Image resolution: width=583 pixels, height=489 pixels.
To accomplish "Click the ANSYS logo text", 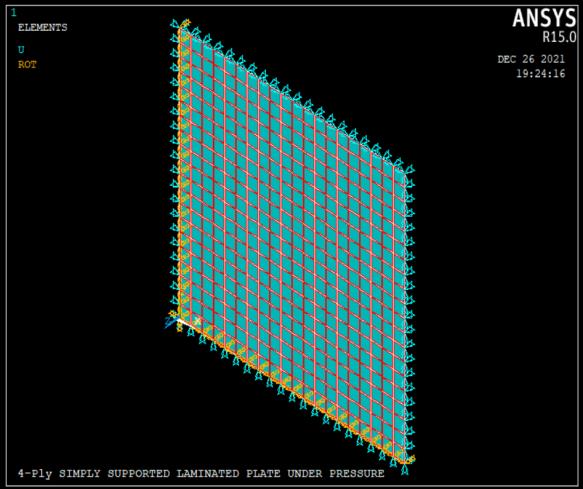I will coord(544,18).
